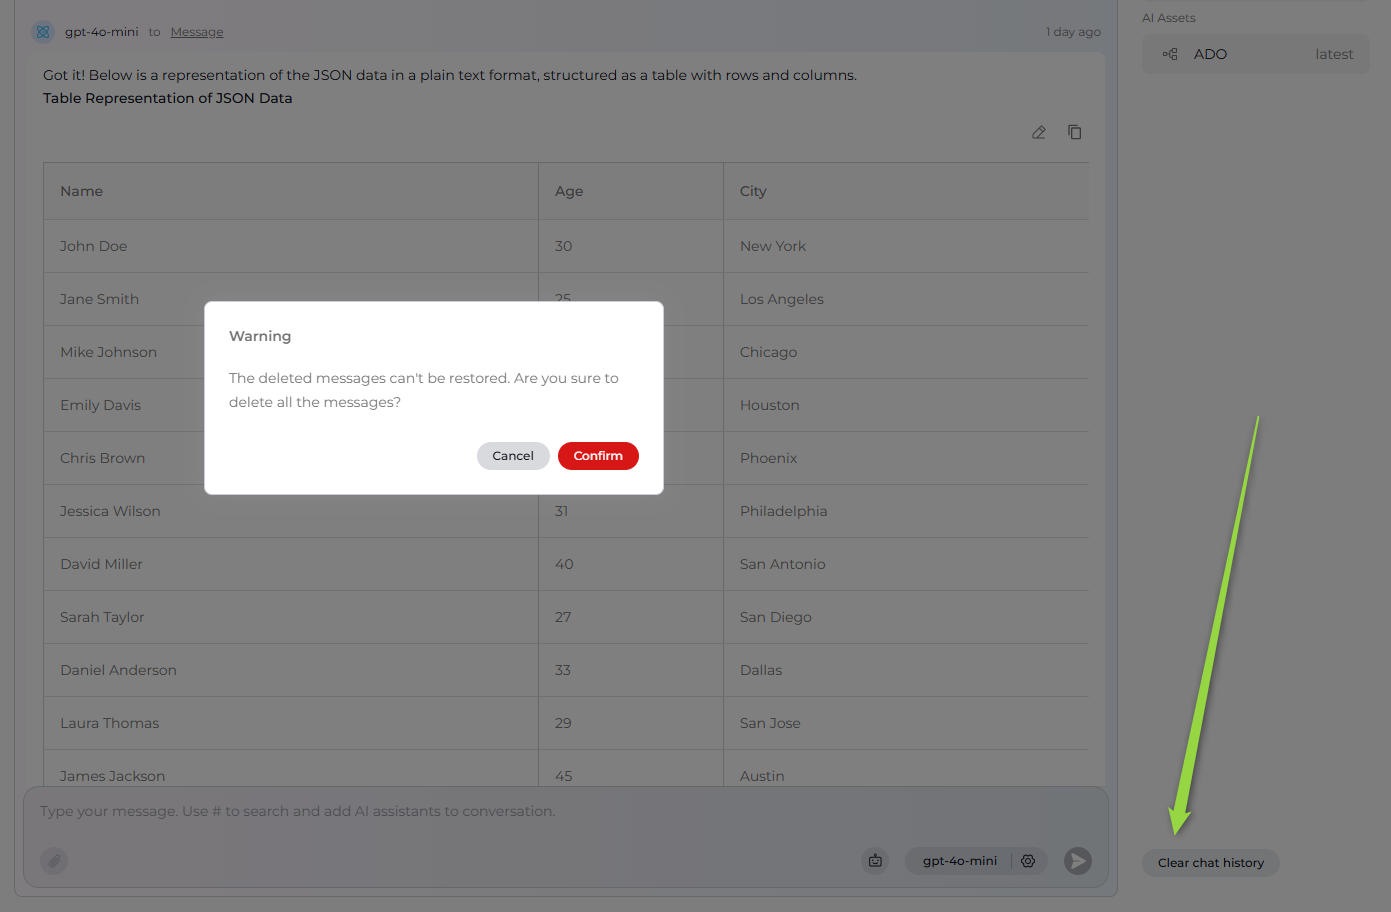Click the gpt-4o-mini avatar icon
Screen dimensions: 1391x912
(x=43, y=32)
